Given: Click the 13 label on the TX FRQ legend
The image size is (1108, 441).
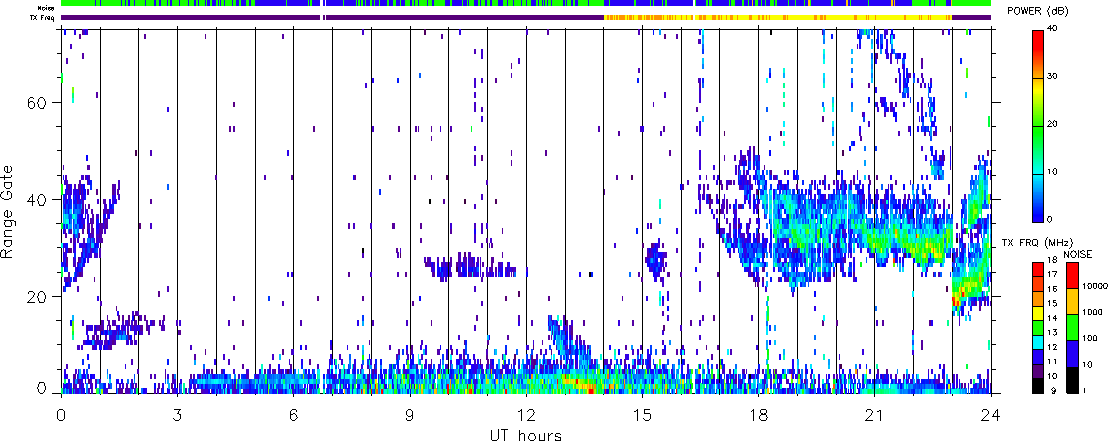Looking at the screenshot, I should tap(1052, 333).
